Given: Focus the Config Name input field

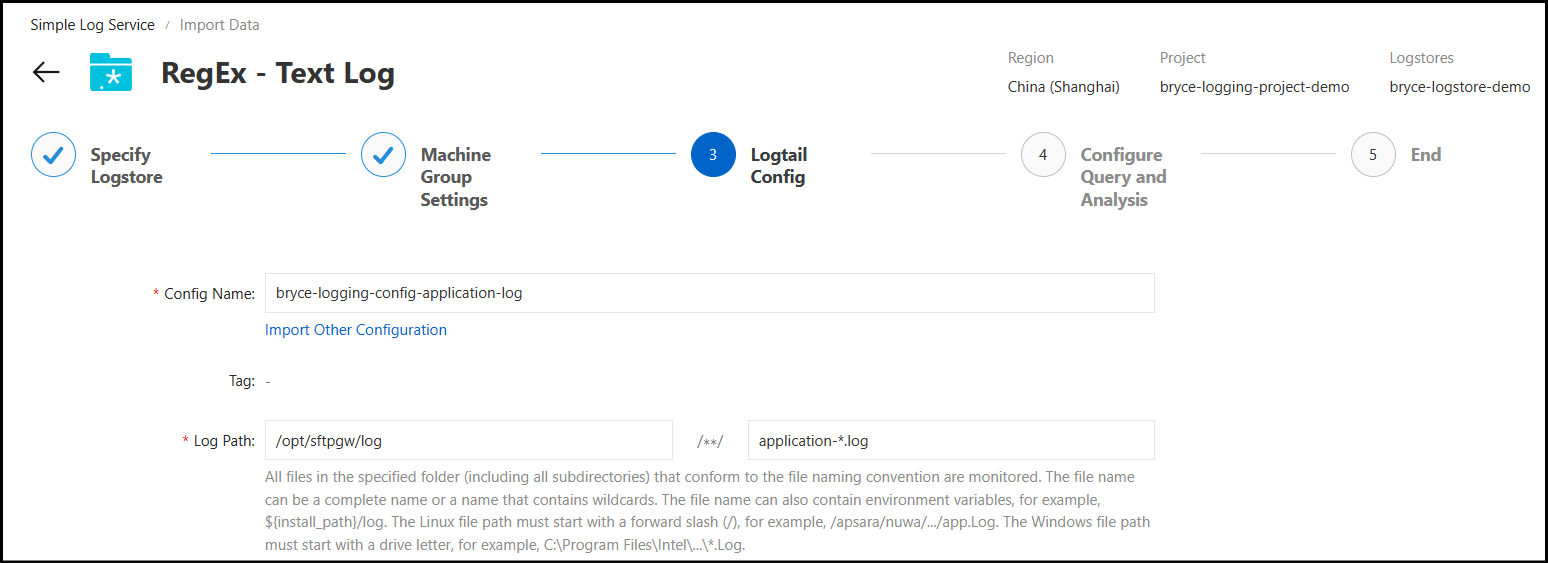Looking at the screenshot, I should 709,293.
